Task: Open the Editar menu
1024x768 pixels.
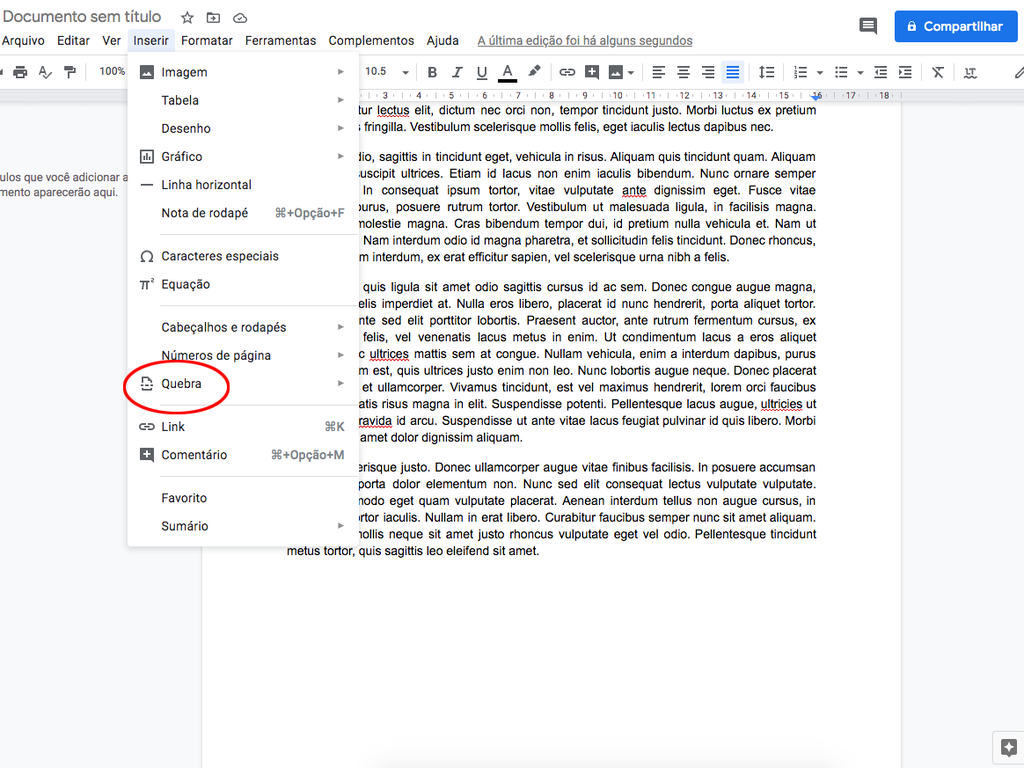Action: 73,40
